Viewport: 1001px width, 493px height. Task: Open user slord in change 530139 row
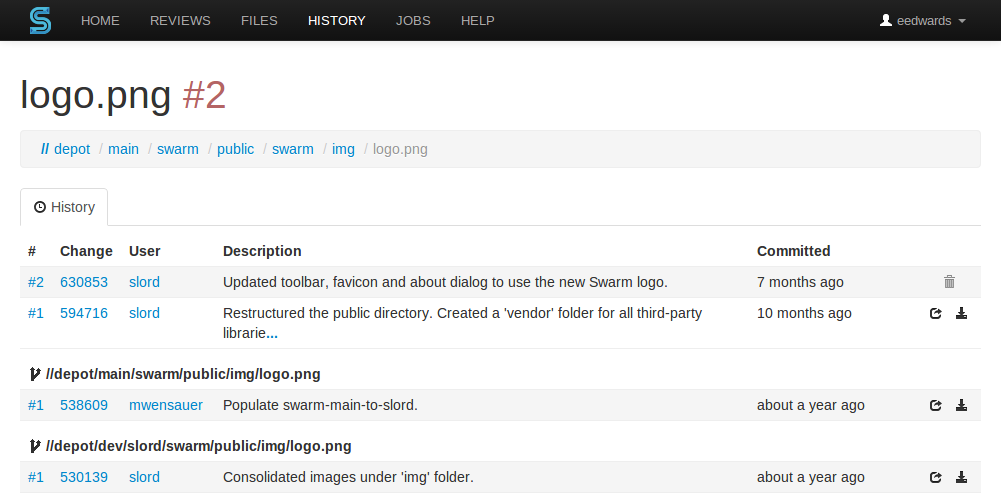pyautogui.click(x=144, y=477)
